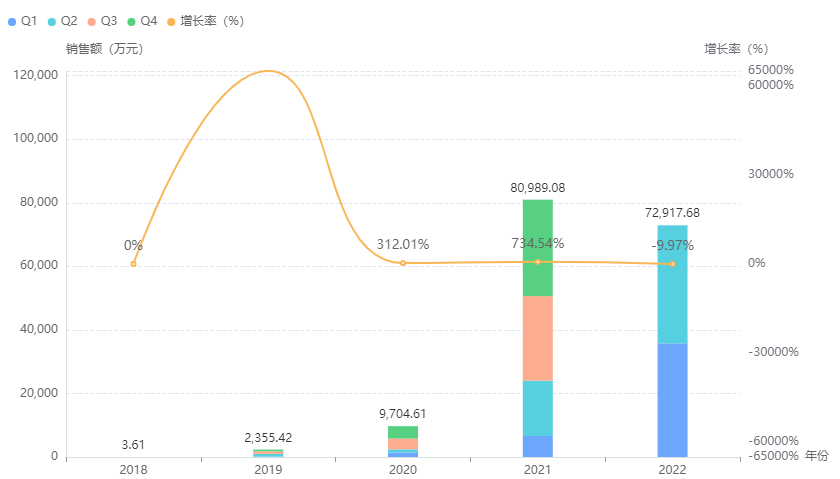Select the orange Q3 segment of 2021 bar
Image resolution: width=840 pixels, height=479 pixels.
(x=538, y=338)
